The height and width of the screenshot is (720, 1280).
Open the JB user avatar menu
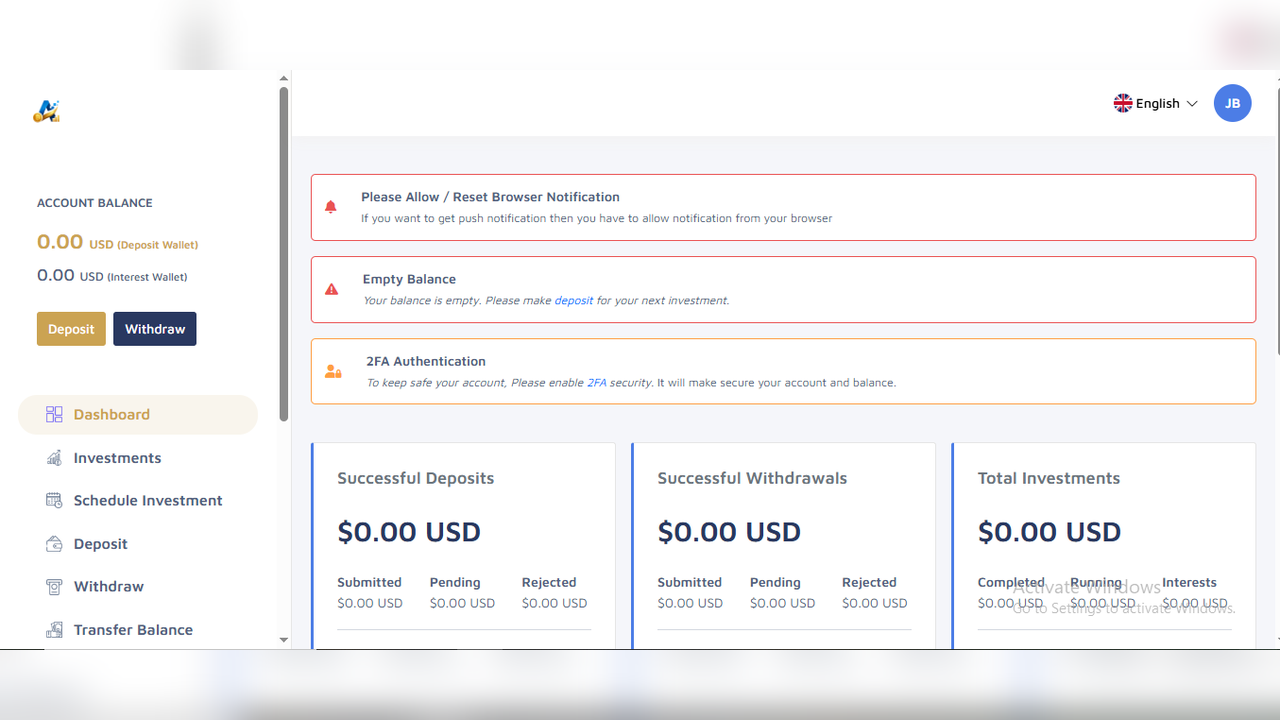click(x=1232, y=103)
